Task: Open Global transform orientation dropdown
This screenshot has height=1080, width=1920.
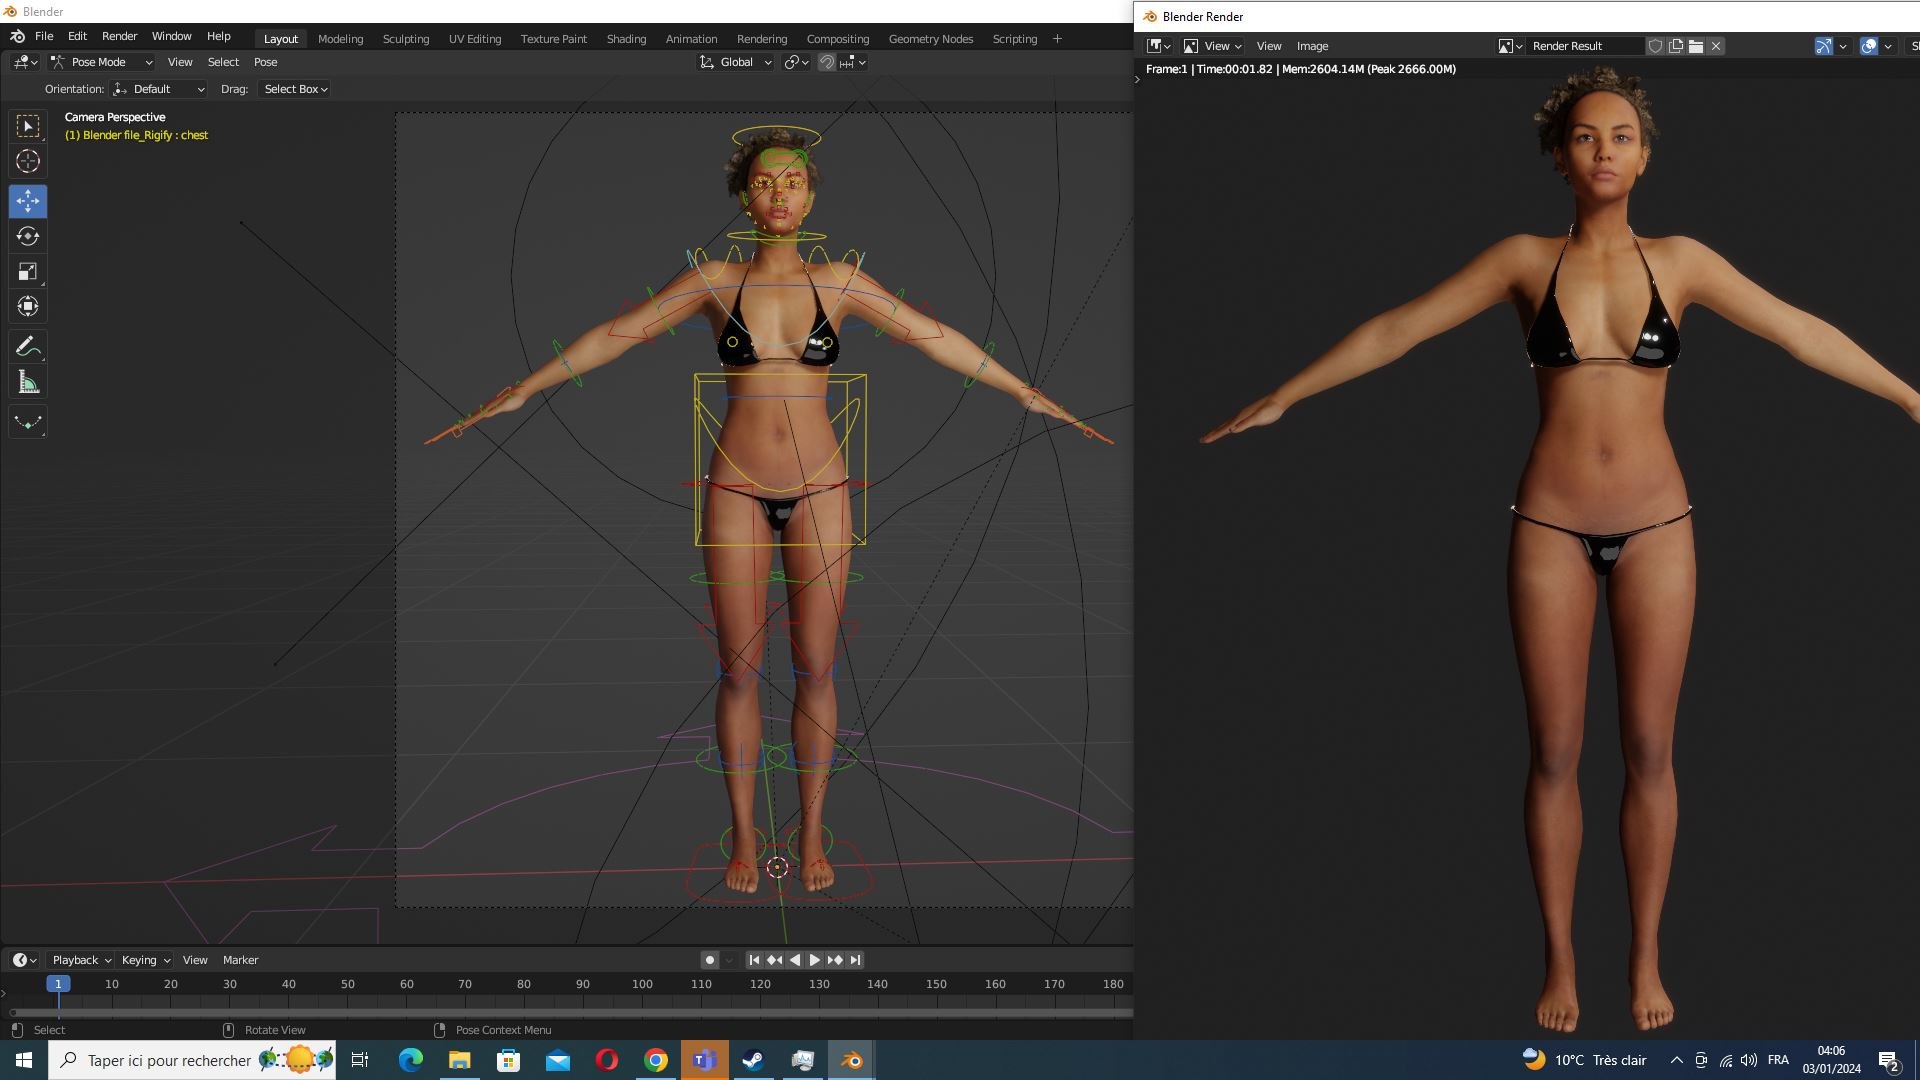Action: [735, 62]
